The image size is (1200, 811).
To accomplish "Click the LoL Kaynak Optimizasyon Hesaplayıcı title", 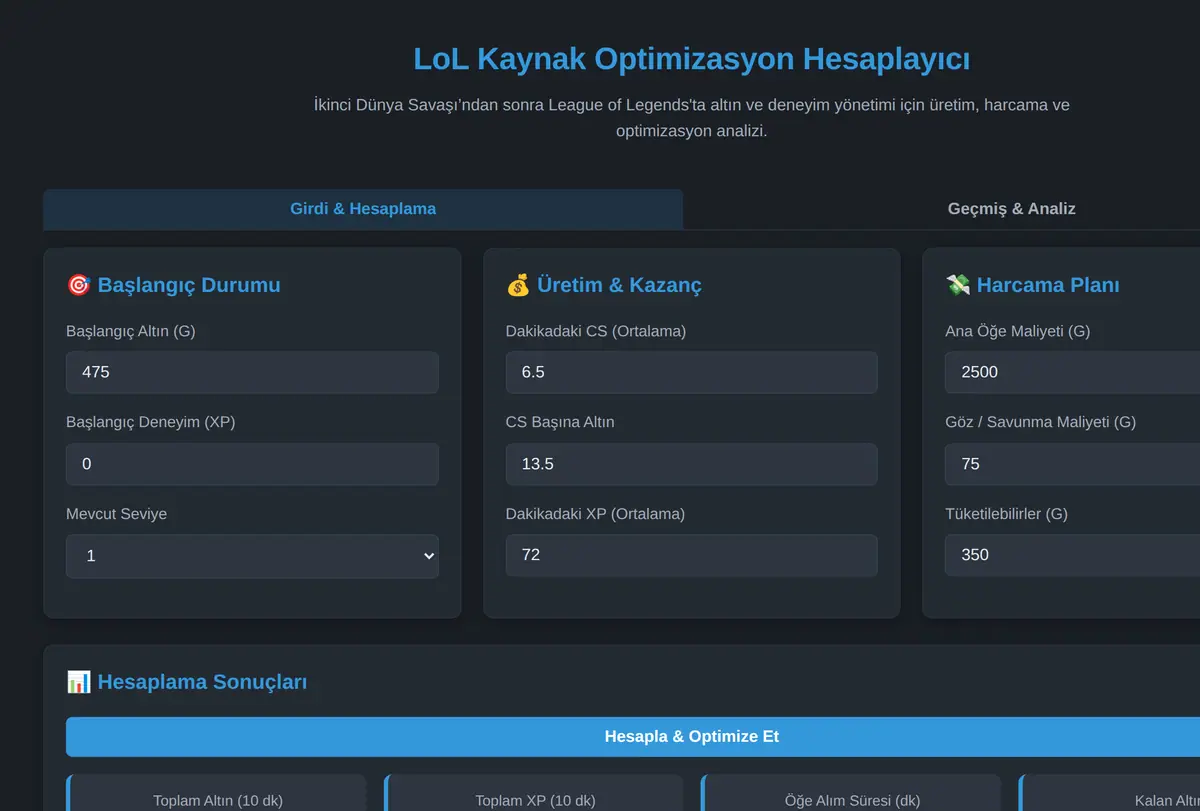I will point(691,59).
